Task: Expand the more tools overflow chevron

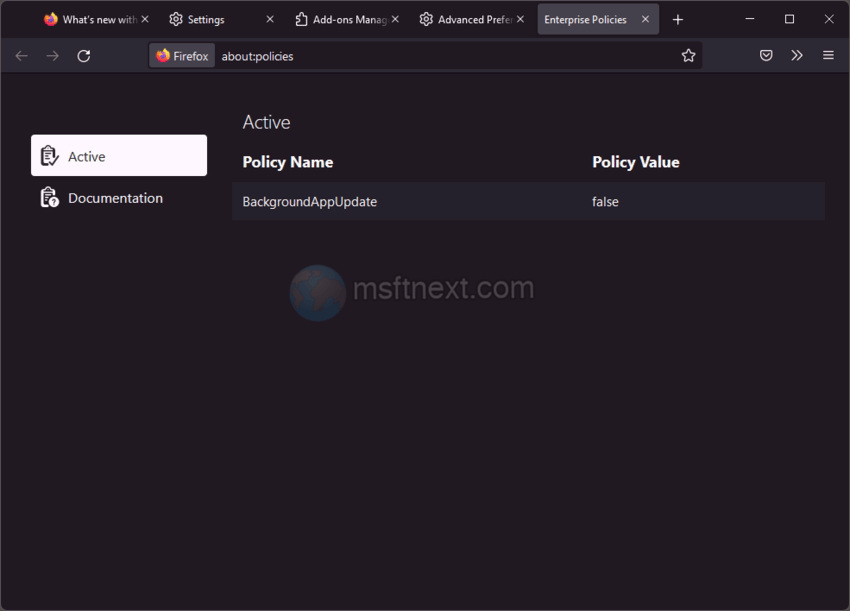Action: [x=797, y=56]
